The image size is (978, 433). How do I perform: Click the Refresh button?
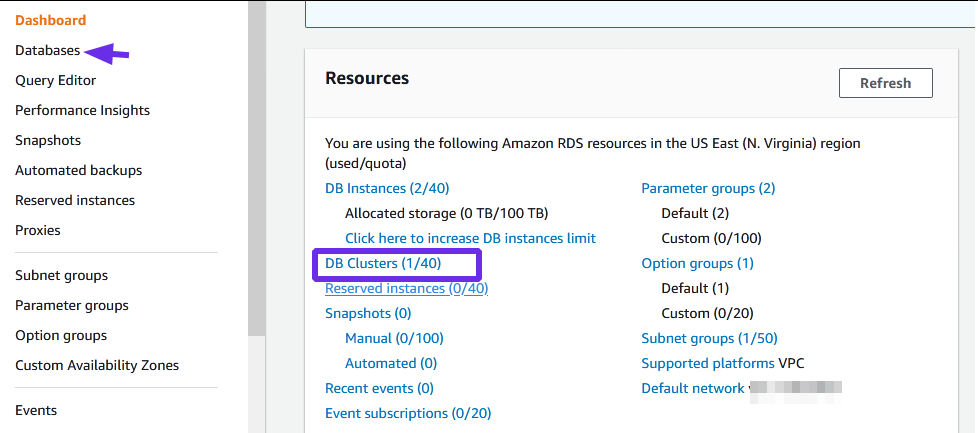tap(885, 83)
